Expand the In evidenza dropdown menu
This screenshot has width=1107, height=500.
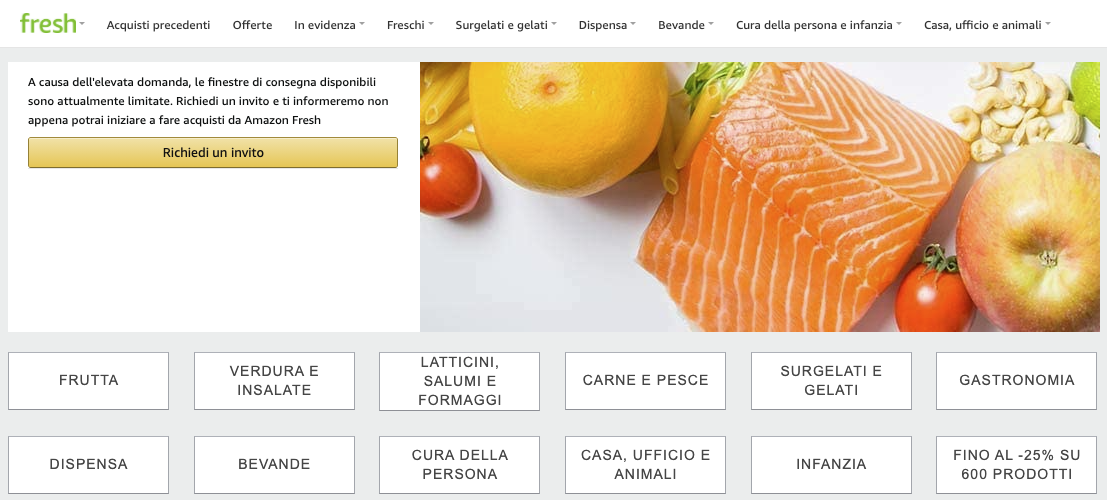tap(329, 25)
